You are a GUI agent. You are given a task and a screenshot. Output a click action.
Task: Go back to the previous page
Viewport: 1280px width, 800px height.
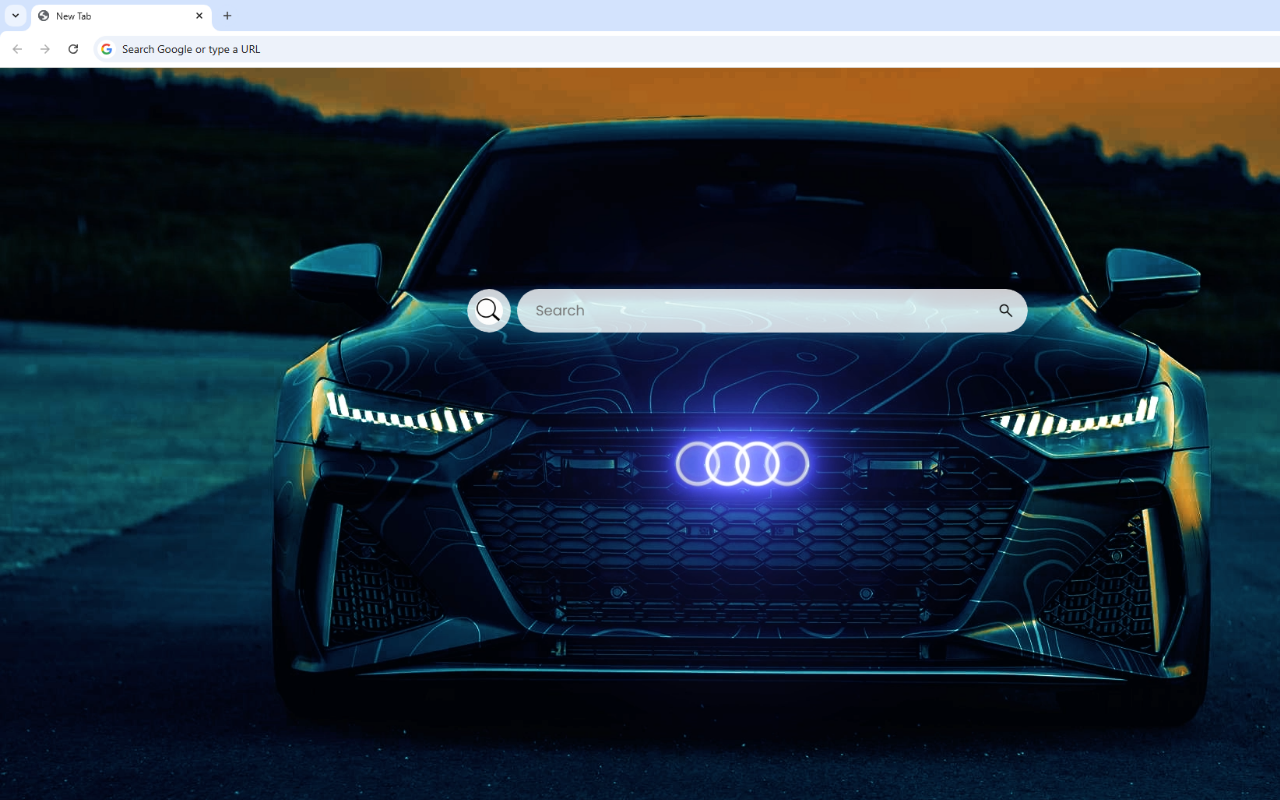point(17,49)
